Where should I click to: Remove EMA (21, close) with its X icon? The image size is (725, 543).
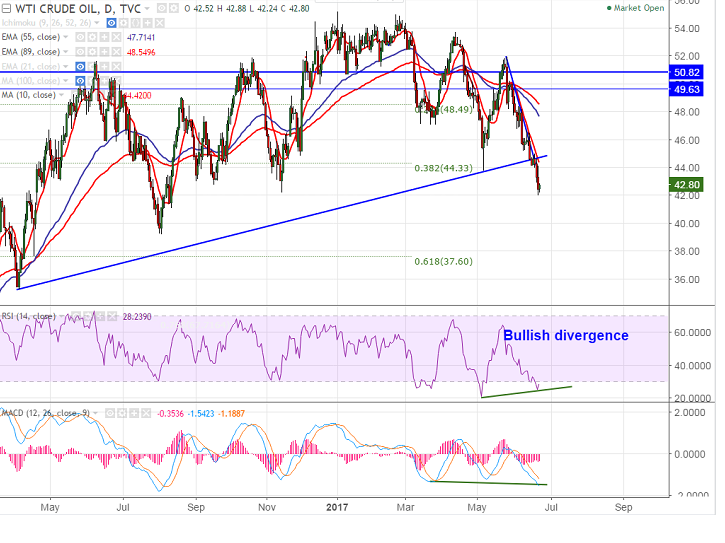tap(117, 67)
